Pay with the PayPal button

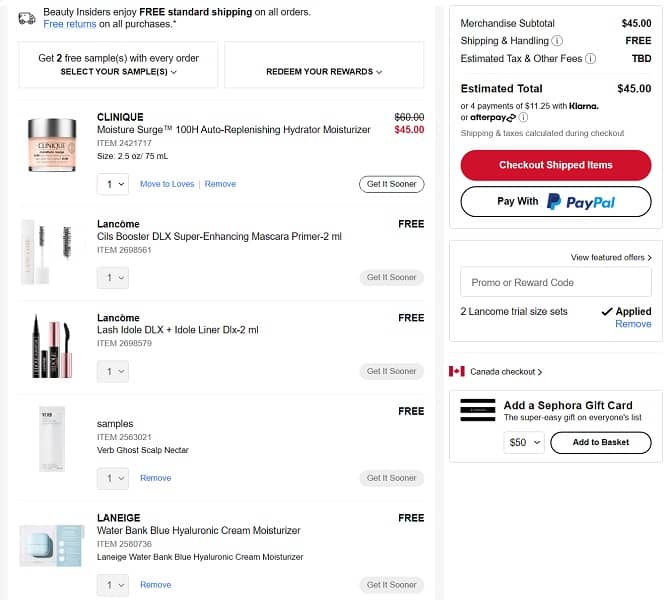(x=555, y=202)
